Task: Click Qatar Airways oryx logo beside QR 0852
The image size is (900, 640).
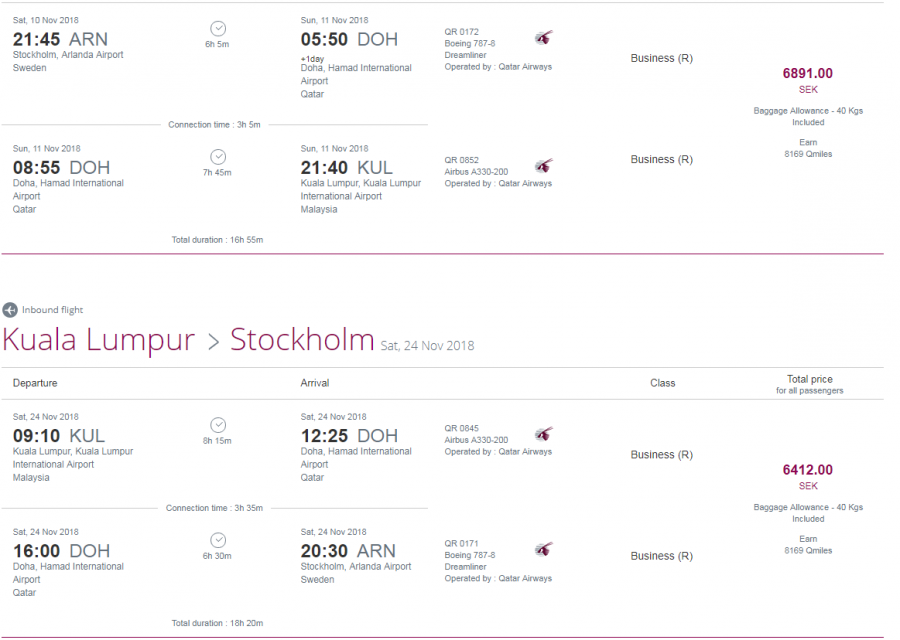Action: pos(543,166)
